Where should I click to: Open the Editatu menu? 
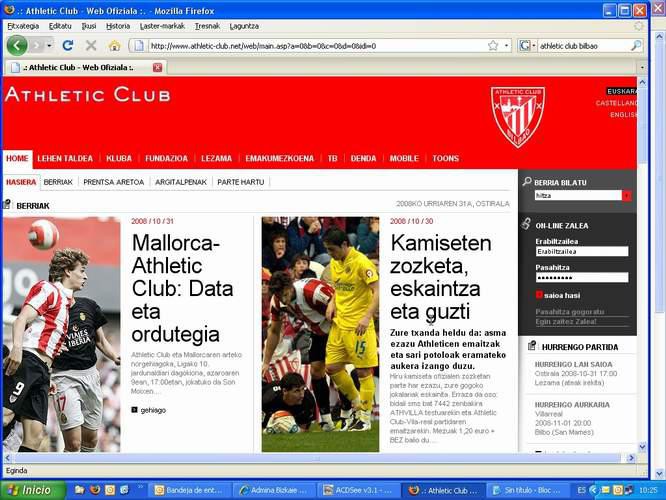coord(60,26)
